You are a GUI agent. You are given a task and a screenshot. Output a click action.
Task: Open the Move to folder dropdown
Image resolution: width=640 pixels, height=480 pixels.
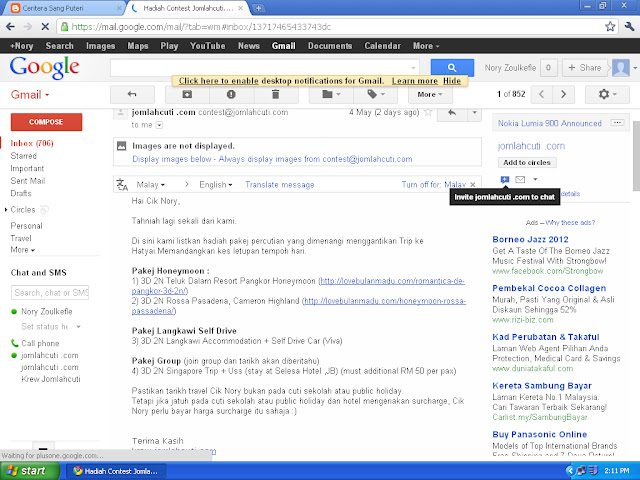tap(331, 95)
